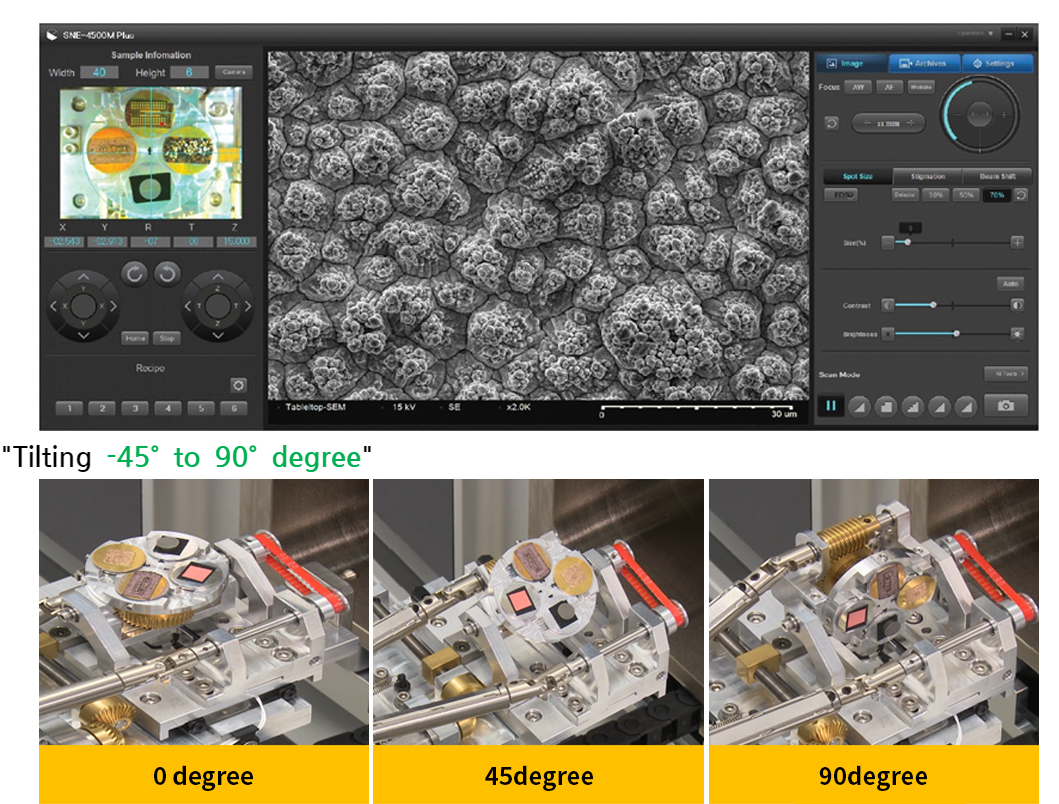Select the fourth scan mode icon
1059x804 pixels.
tap(939, 406)
